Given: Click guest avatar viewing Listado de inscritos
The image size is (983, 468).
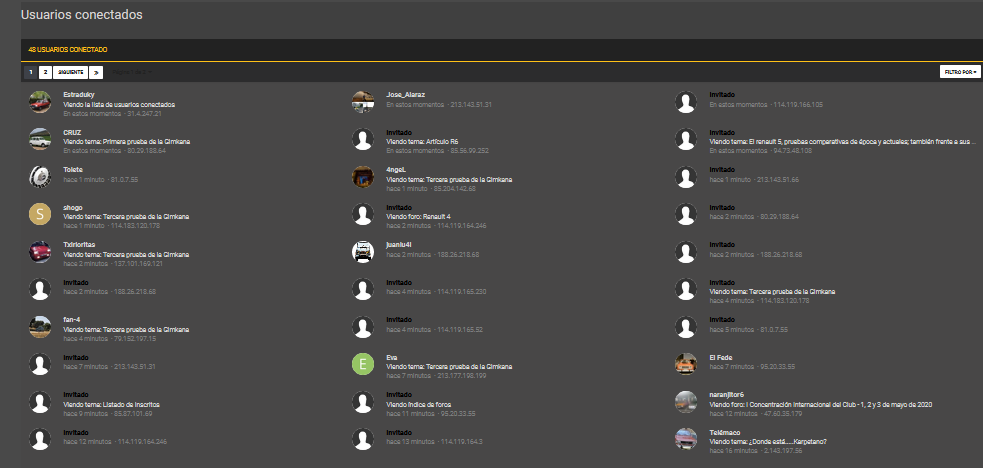Looking at the screenshot, I should [x=40, y=402].
